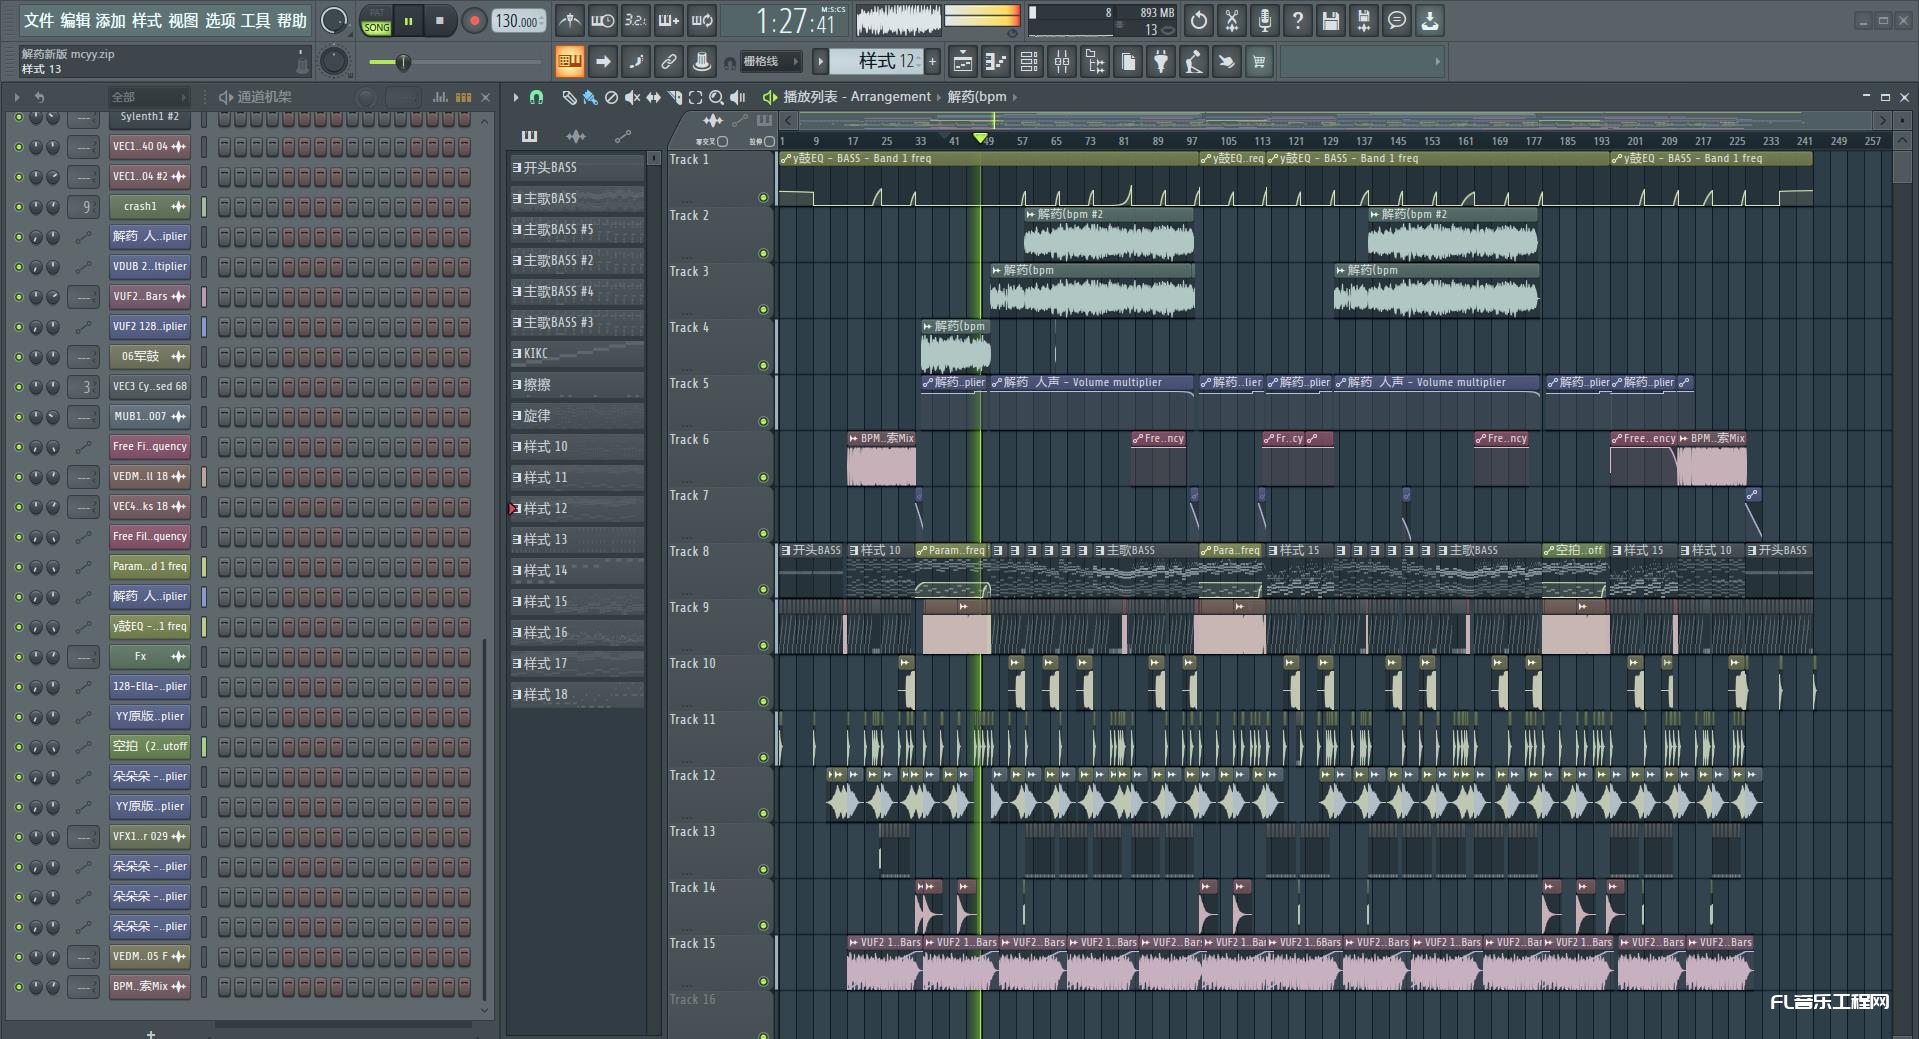This screenshot has height=1039, width=1919.
Task: Mute the crash1 channel green LED
Action: point(18,206)
